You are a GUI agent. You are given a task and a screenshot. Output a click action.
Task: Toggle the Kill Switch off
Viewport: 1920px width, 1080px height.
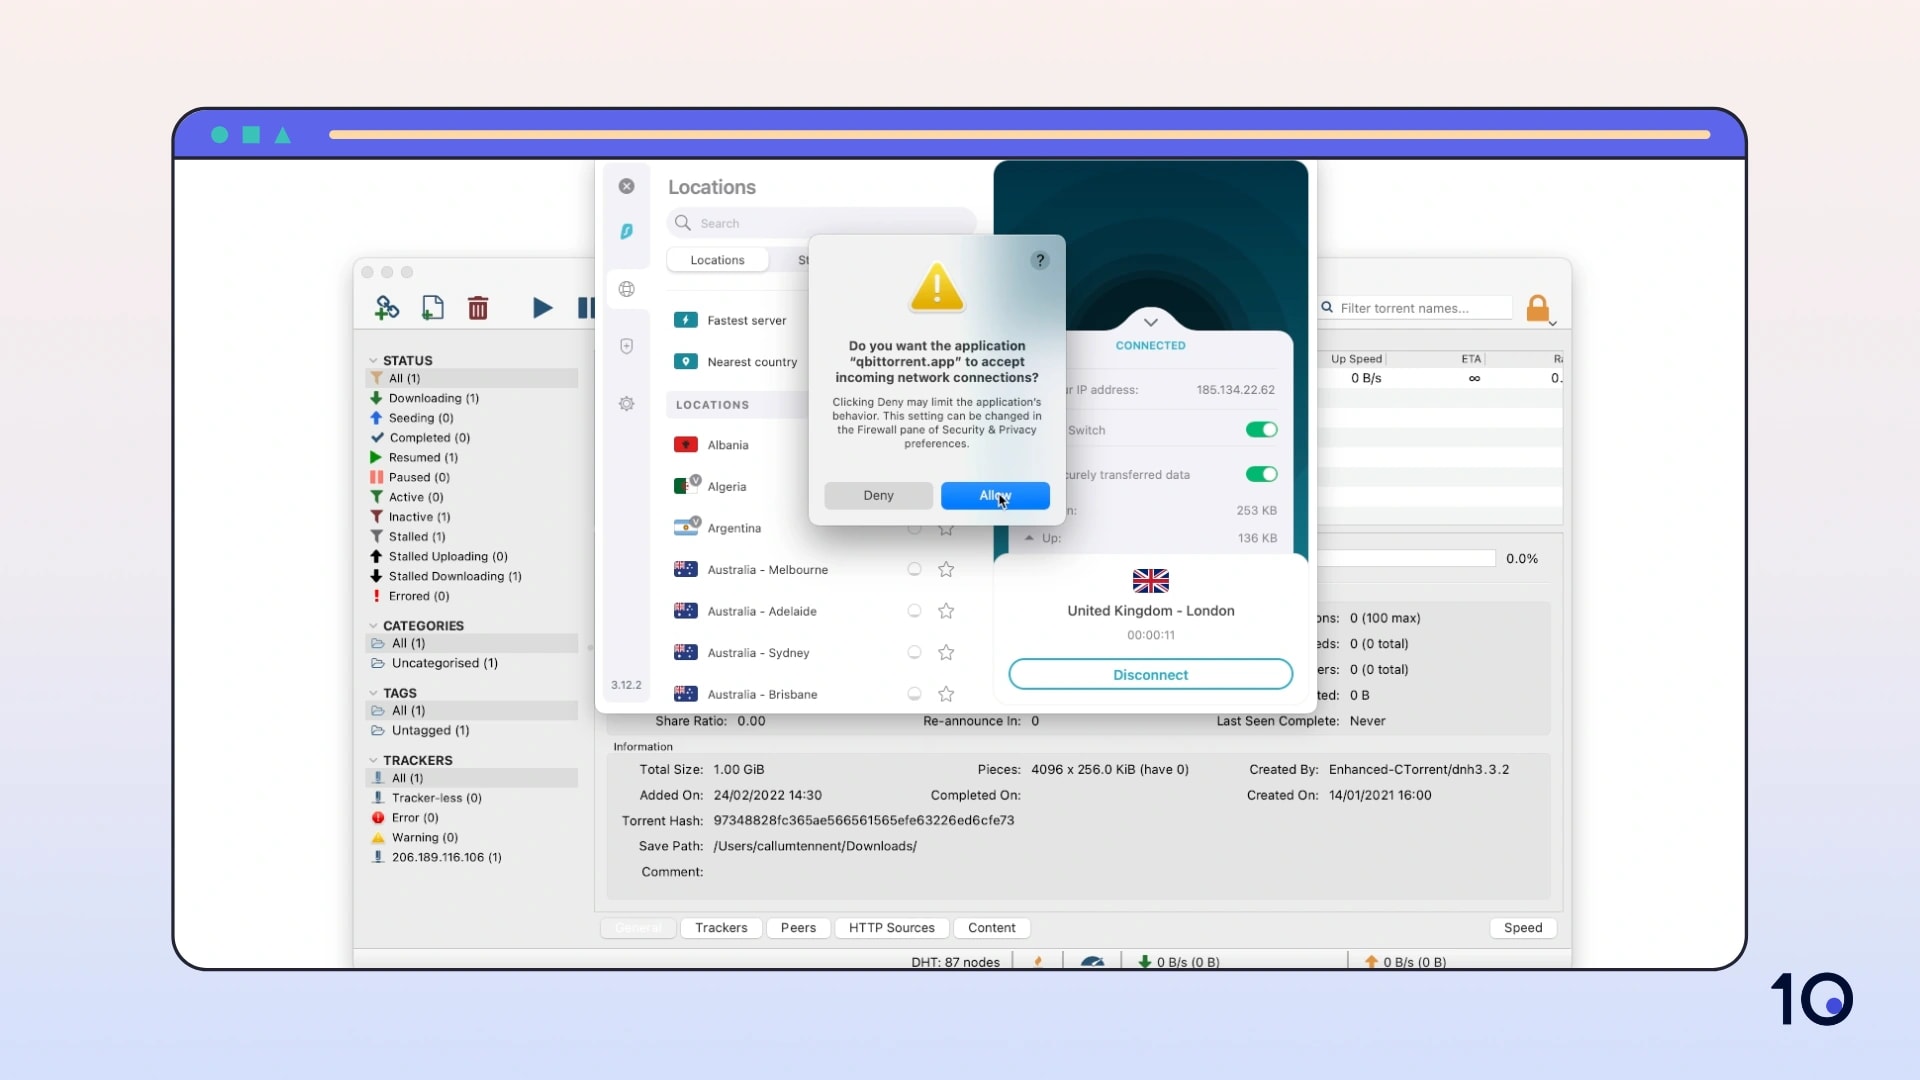1261,430
